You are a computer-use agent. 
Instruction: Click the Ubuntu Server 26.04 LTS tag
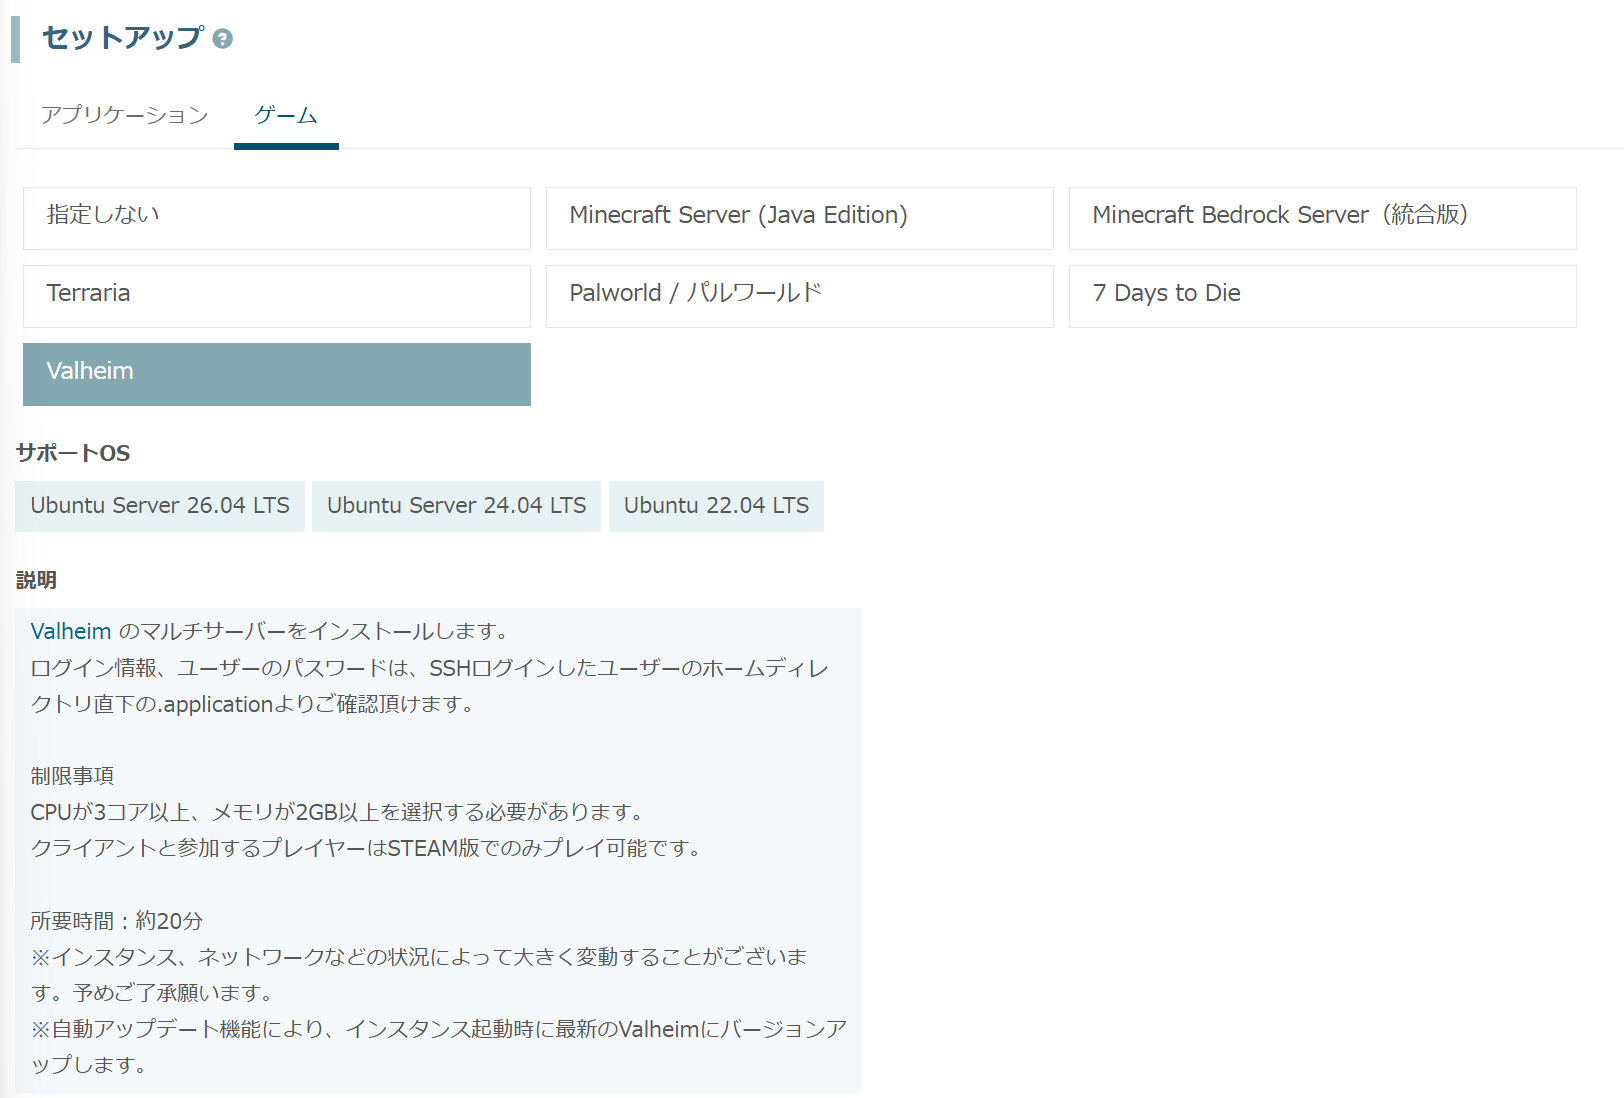click(x=160, y=506)
